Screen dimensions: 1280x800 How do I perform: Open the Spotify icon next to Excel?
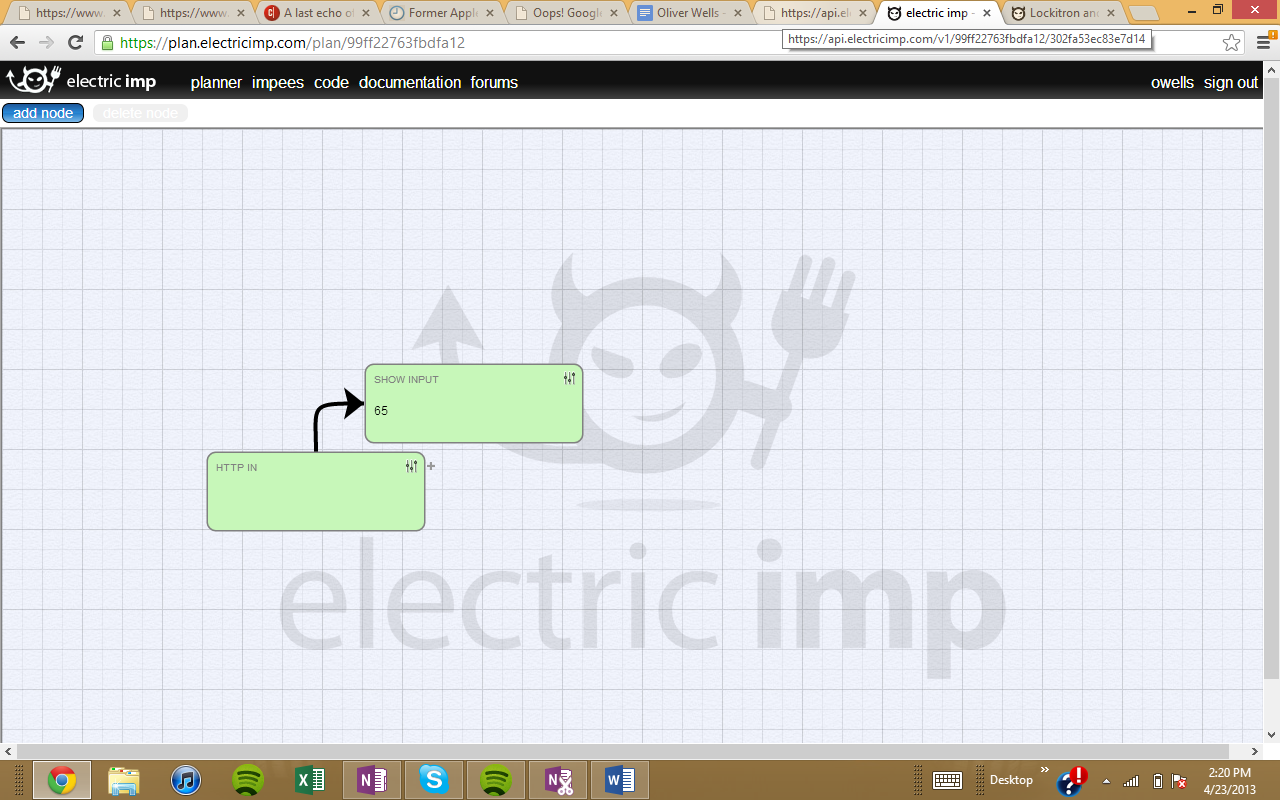(248, 780)
